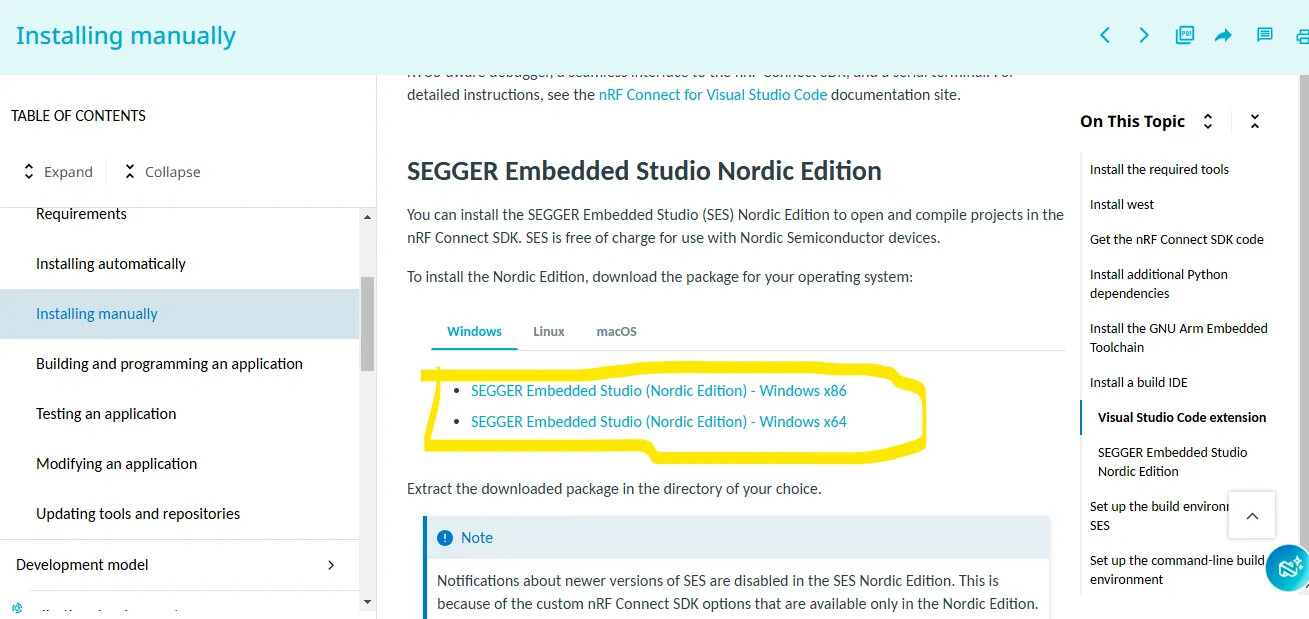Download SEGGER Embedded Studio Windows x64
This screenshot has width=1309, height=619.
(659, 422)
